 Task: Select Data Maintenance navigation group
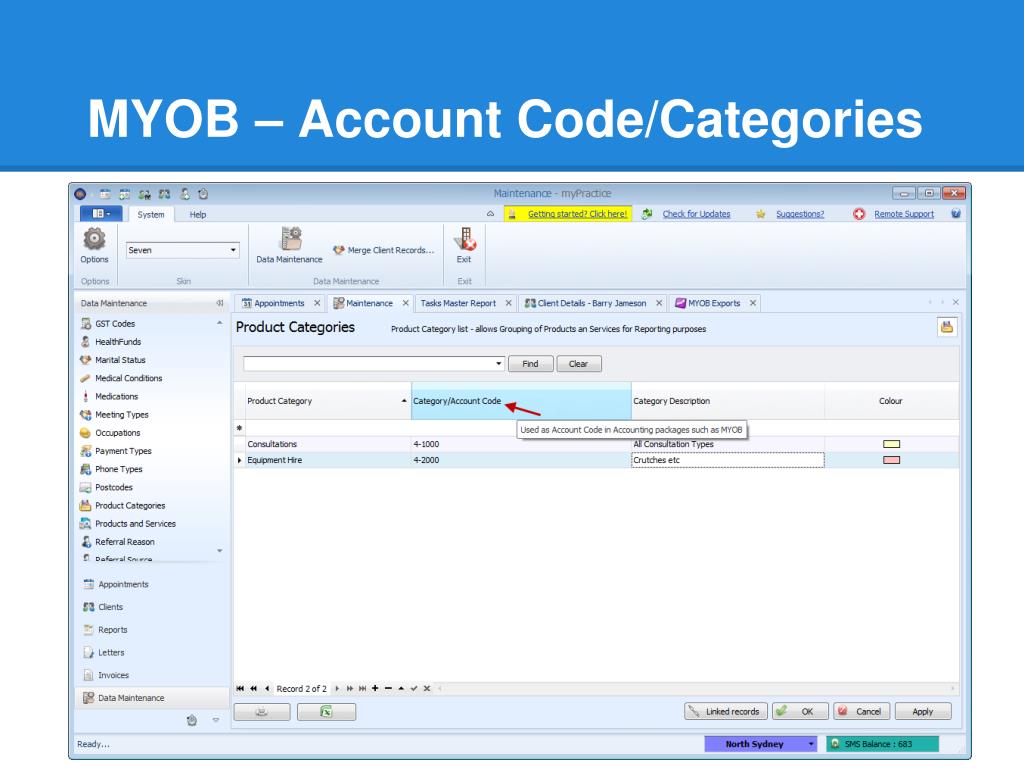tap(152, 697)
